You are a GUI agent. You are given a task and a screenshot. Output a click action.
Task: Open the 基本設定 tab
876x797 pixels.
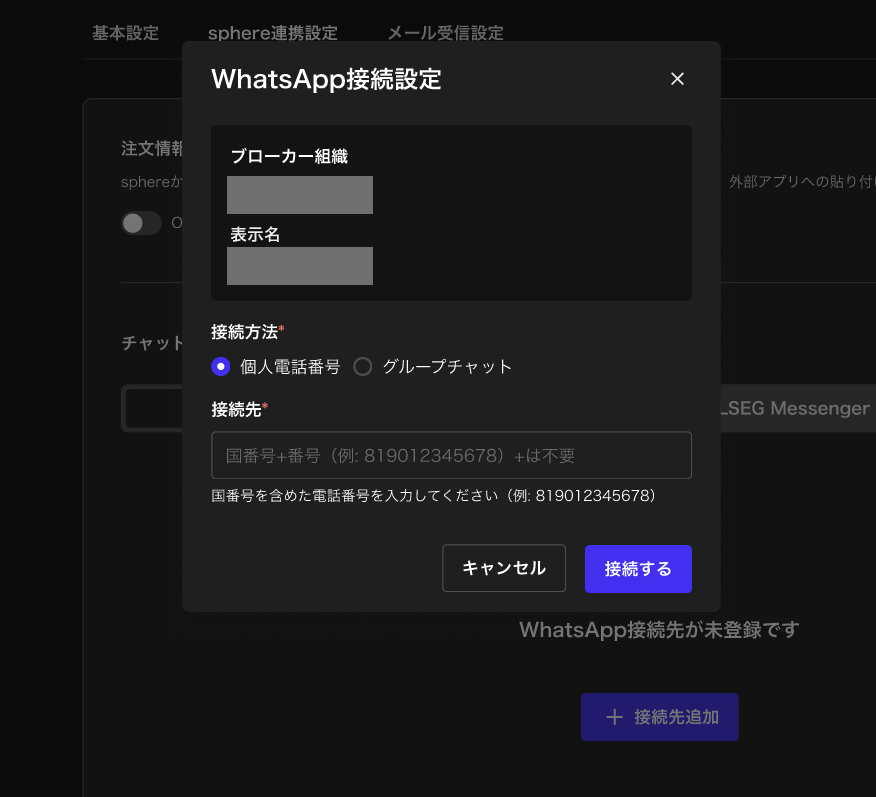126,34
